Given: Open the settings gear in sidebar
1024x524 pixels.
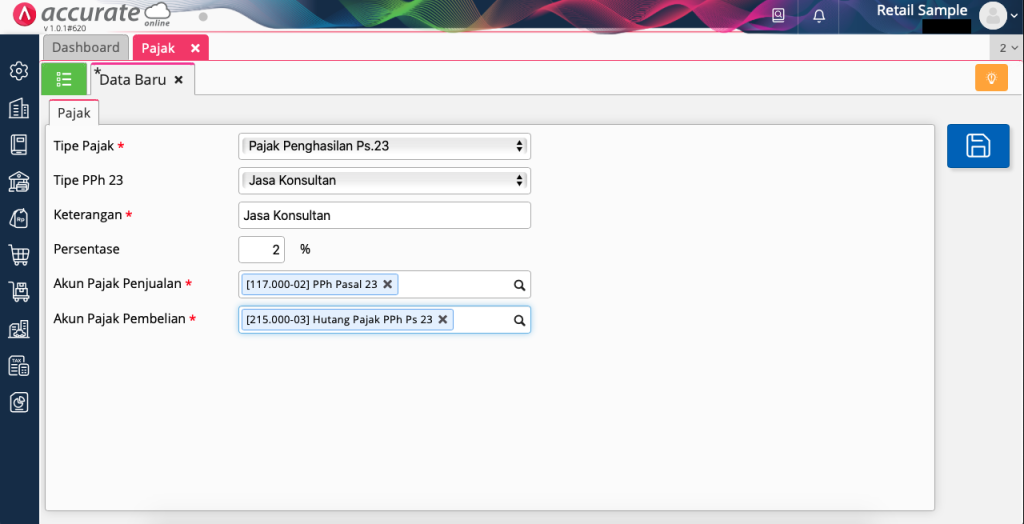Looking at the screenshot, I should [x=18, y=71].
